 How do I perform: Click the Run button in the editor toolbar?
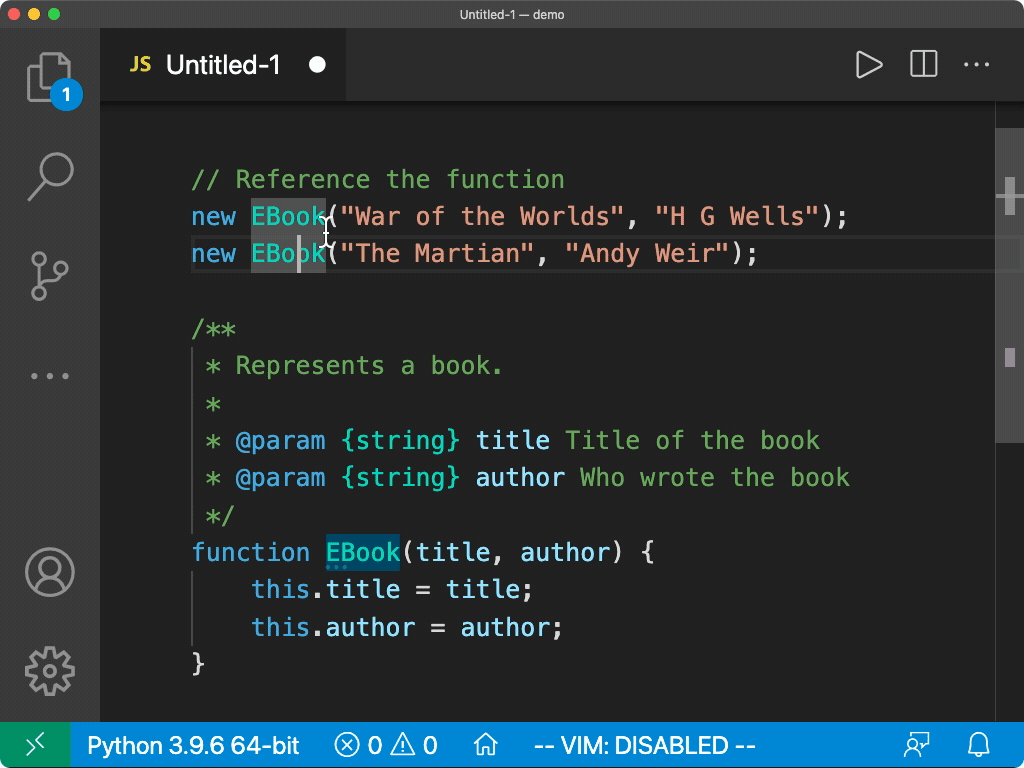869,64
